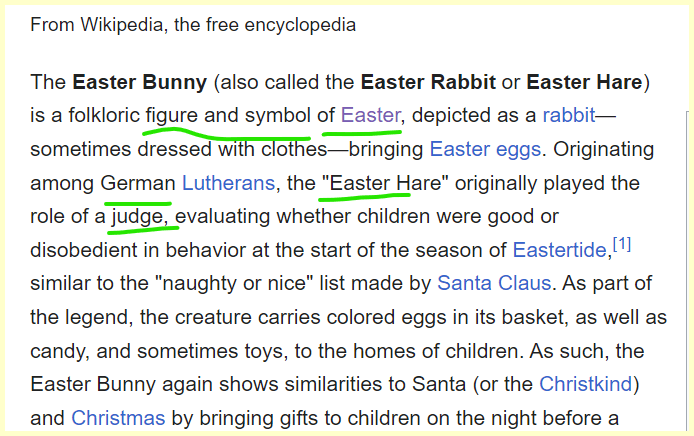
Task: Follow the rabbit hyperlink
Action: 568,115
